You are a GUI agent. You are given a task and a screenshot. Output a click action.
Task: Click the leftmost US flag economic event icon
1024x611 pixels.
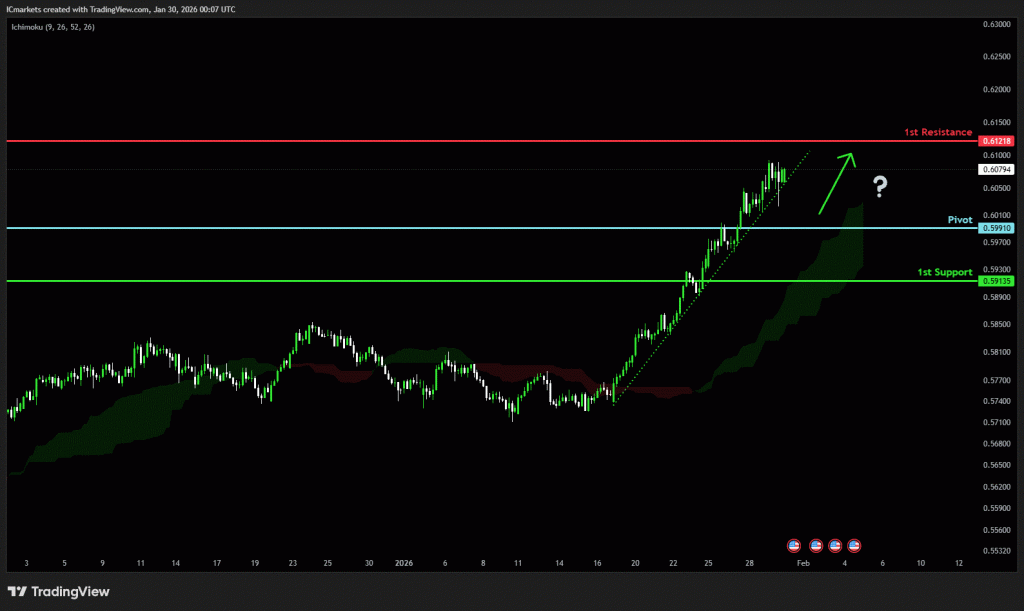point(794,545)
